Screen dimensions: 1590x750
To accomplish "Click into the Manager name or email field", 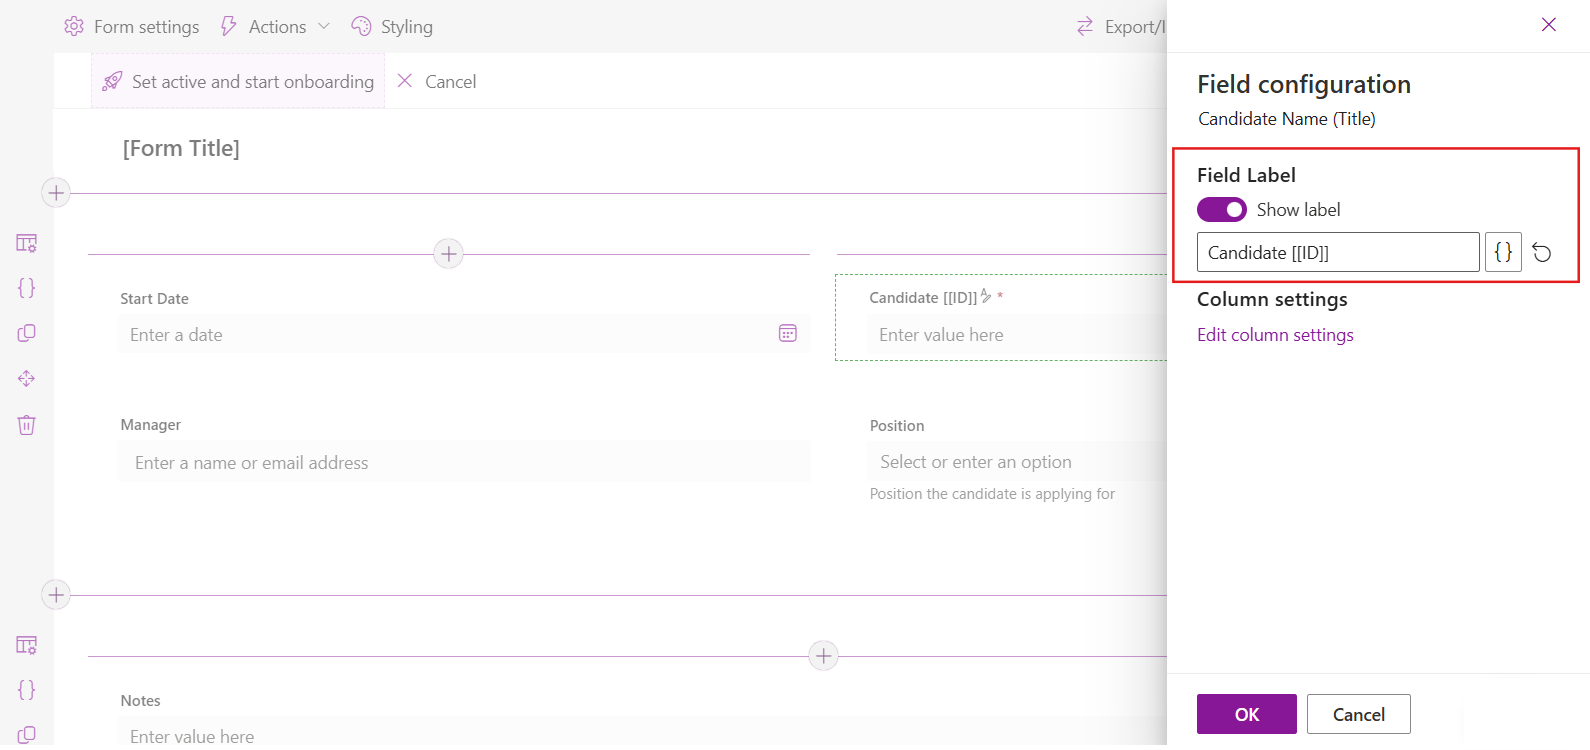I will pos(464,463).
